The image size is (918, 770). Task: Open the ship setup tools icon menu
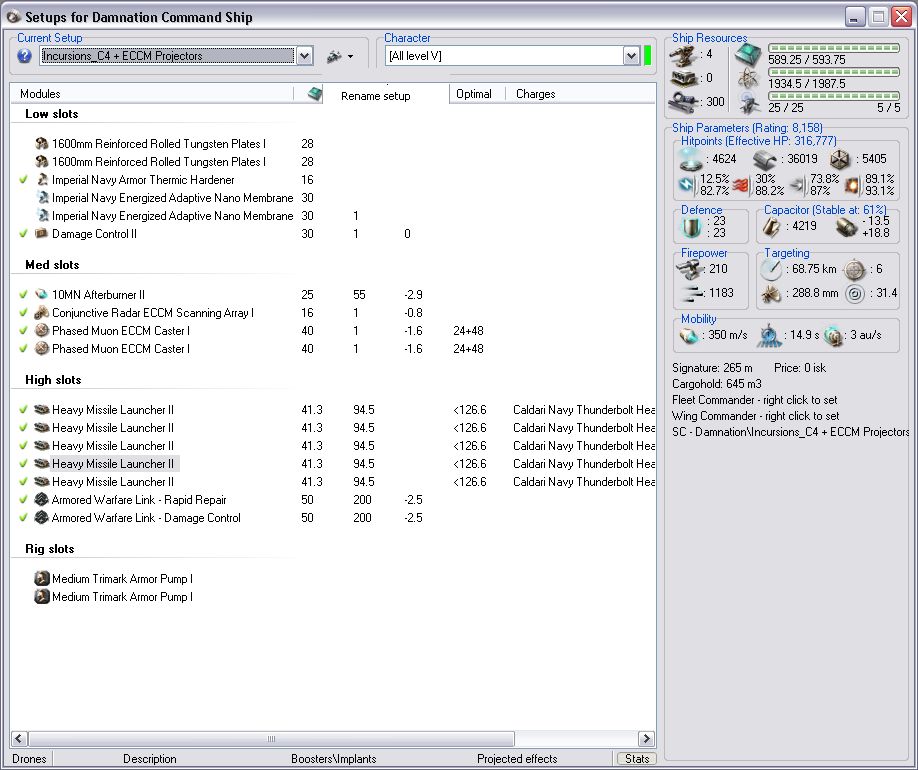pyautogui.click(x=334, y=56)
